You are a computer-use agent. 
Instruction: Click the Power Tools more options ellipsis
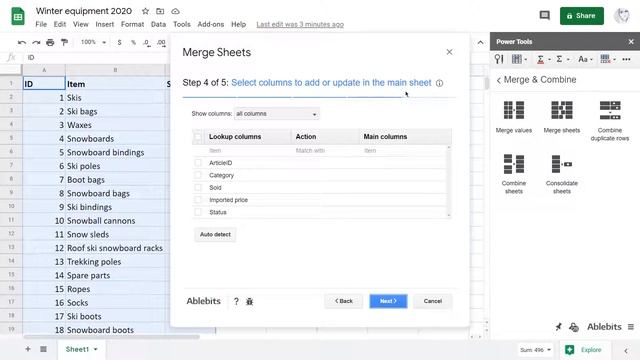tap(626, 59)
